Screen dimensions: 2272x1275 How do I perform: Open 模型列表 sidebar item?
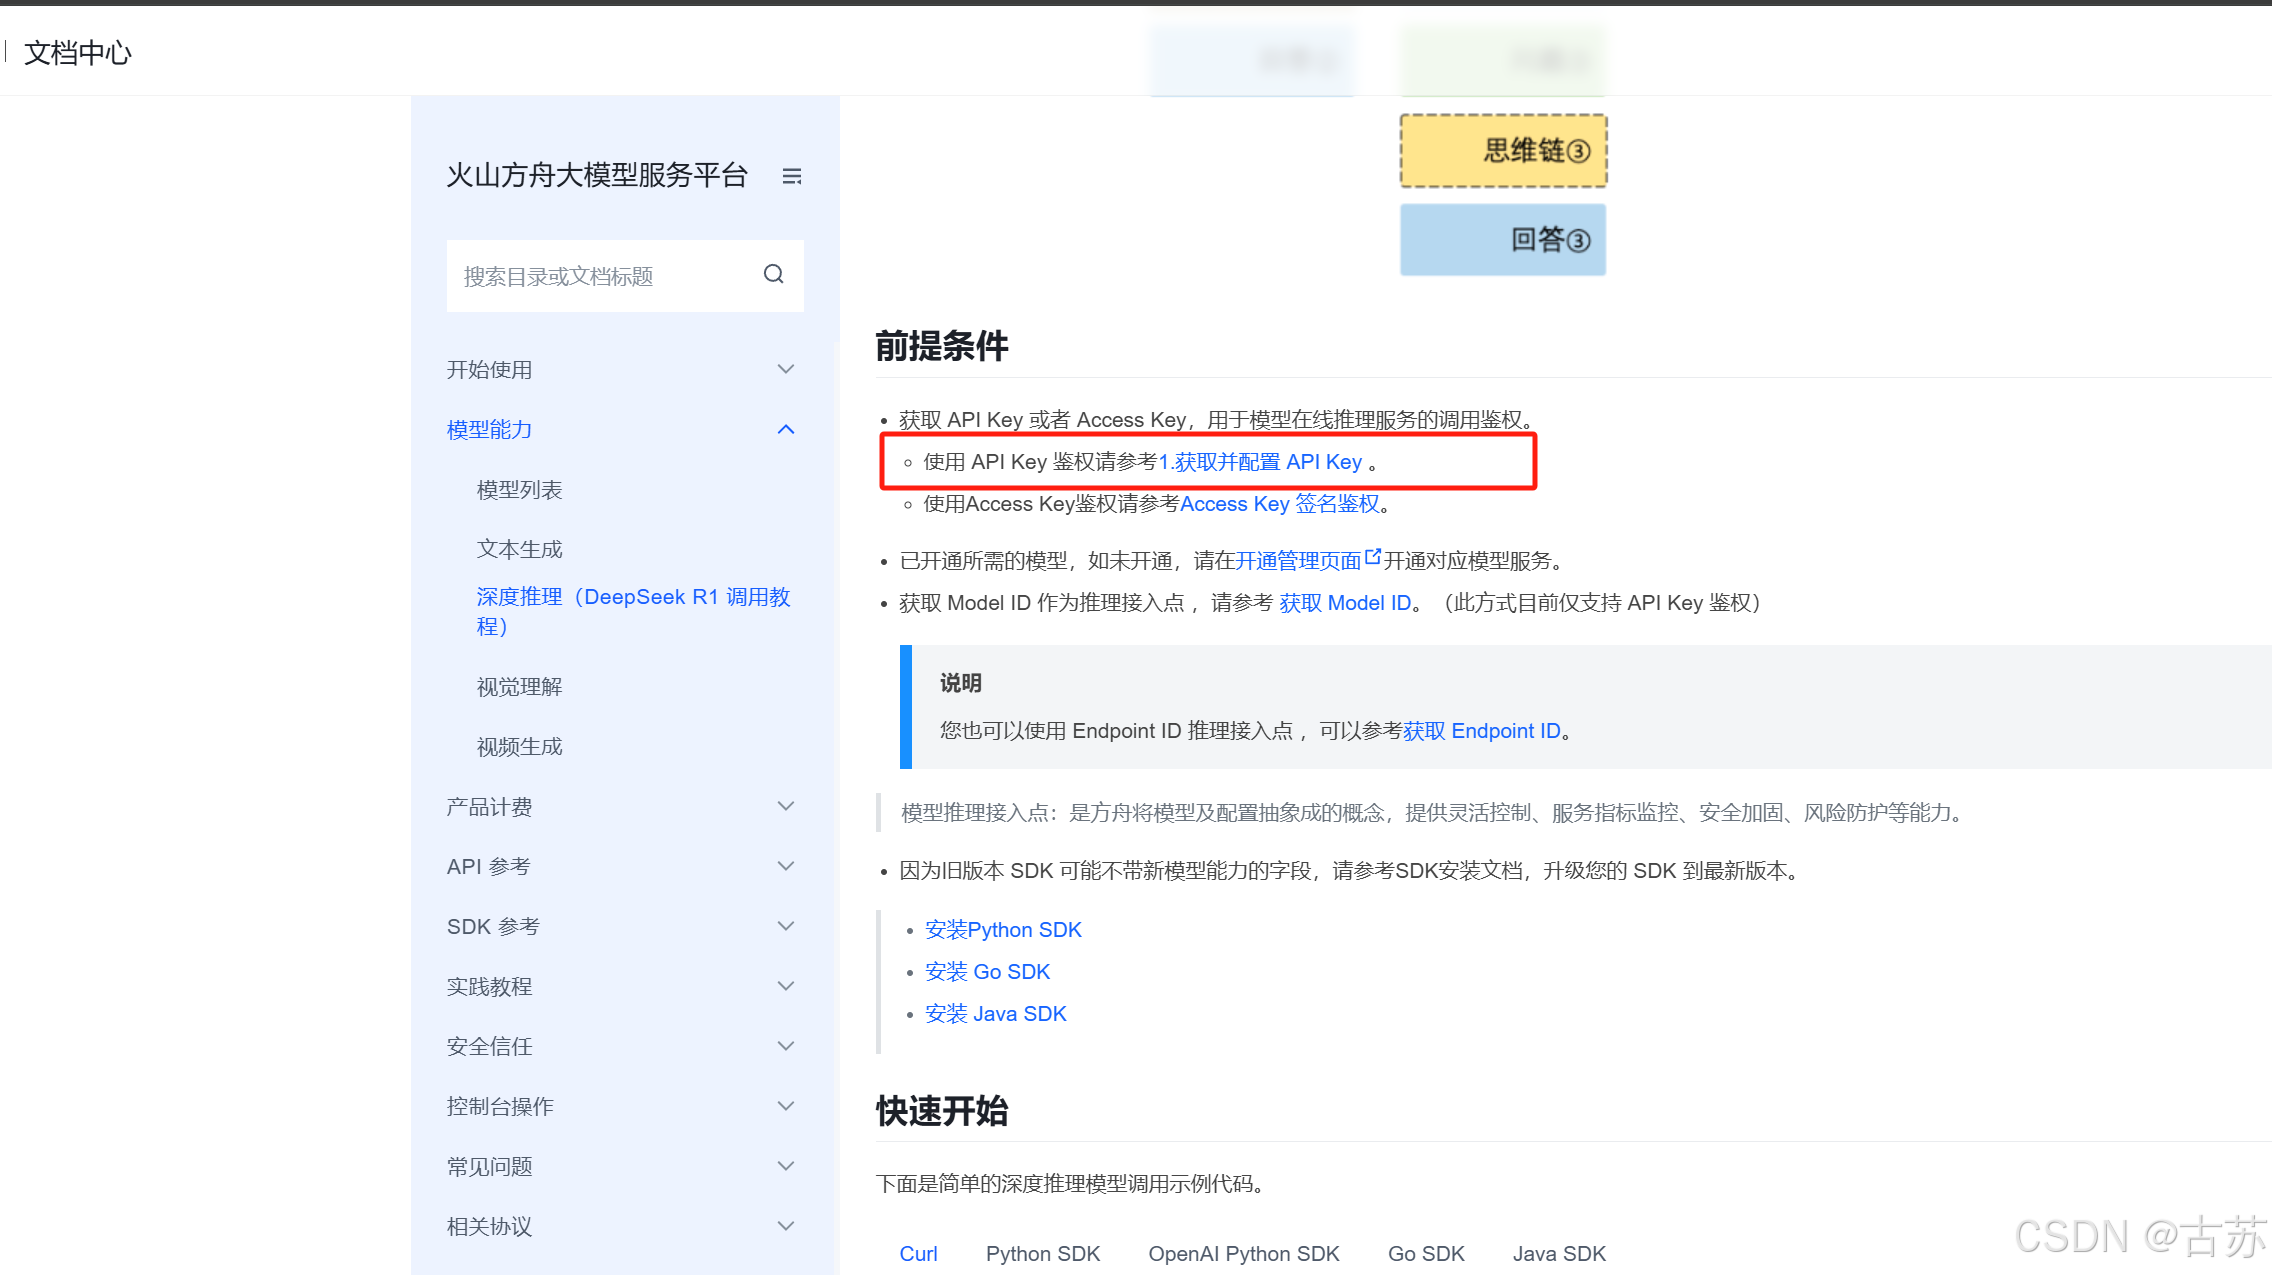coord(519,490)
